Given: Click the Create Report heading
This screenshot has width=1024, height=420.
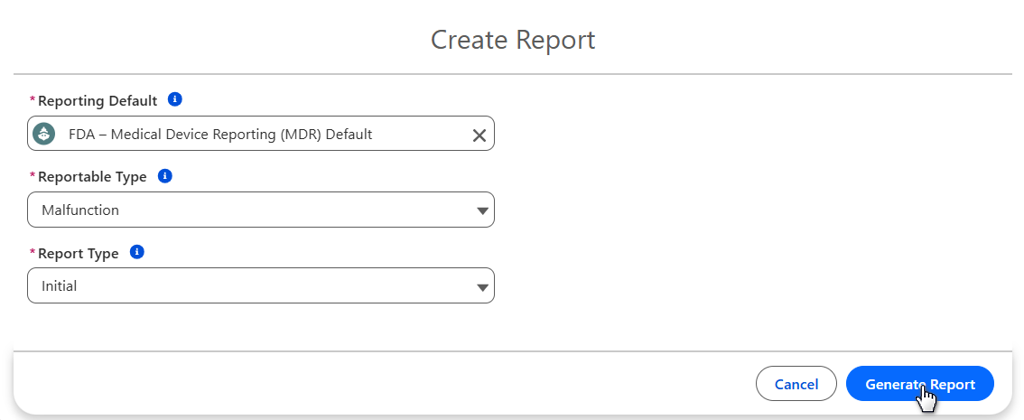Looking at the screenshot, I should coord(512,40).
